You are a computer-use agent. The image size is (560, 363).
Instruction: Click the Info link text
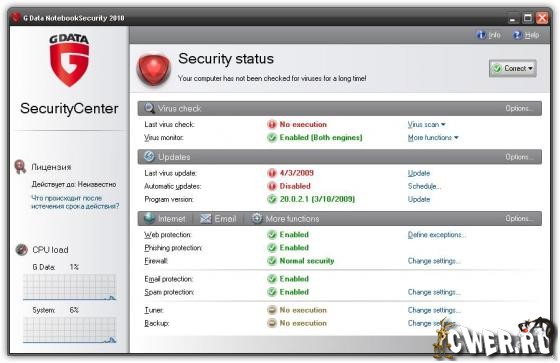(x=494, y=35)
